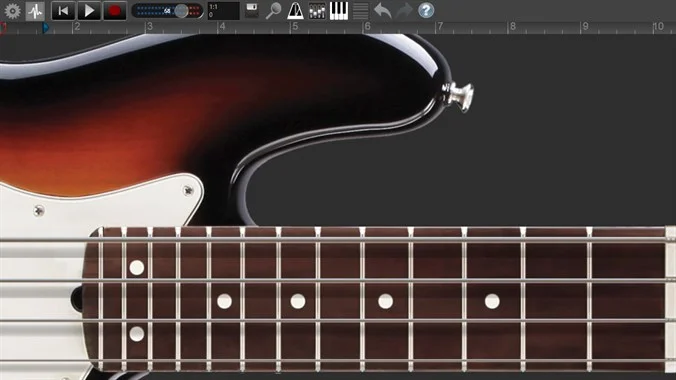The image size is (676, 380).
Task: Click the 1:1 position counter display
Action: pyautogui.click(x=223, y=11)
